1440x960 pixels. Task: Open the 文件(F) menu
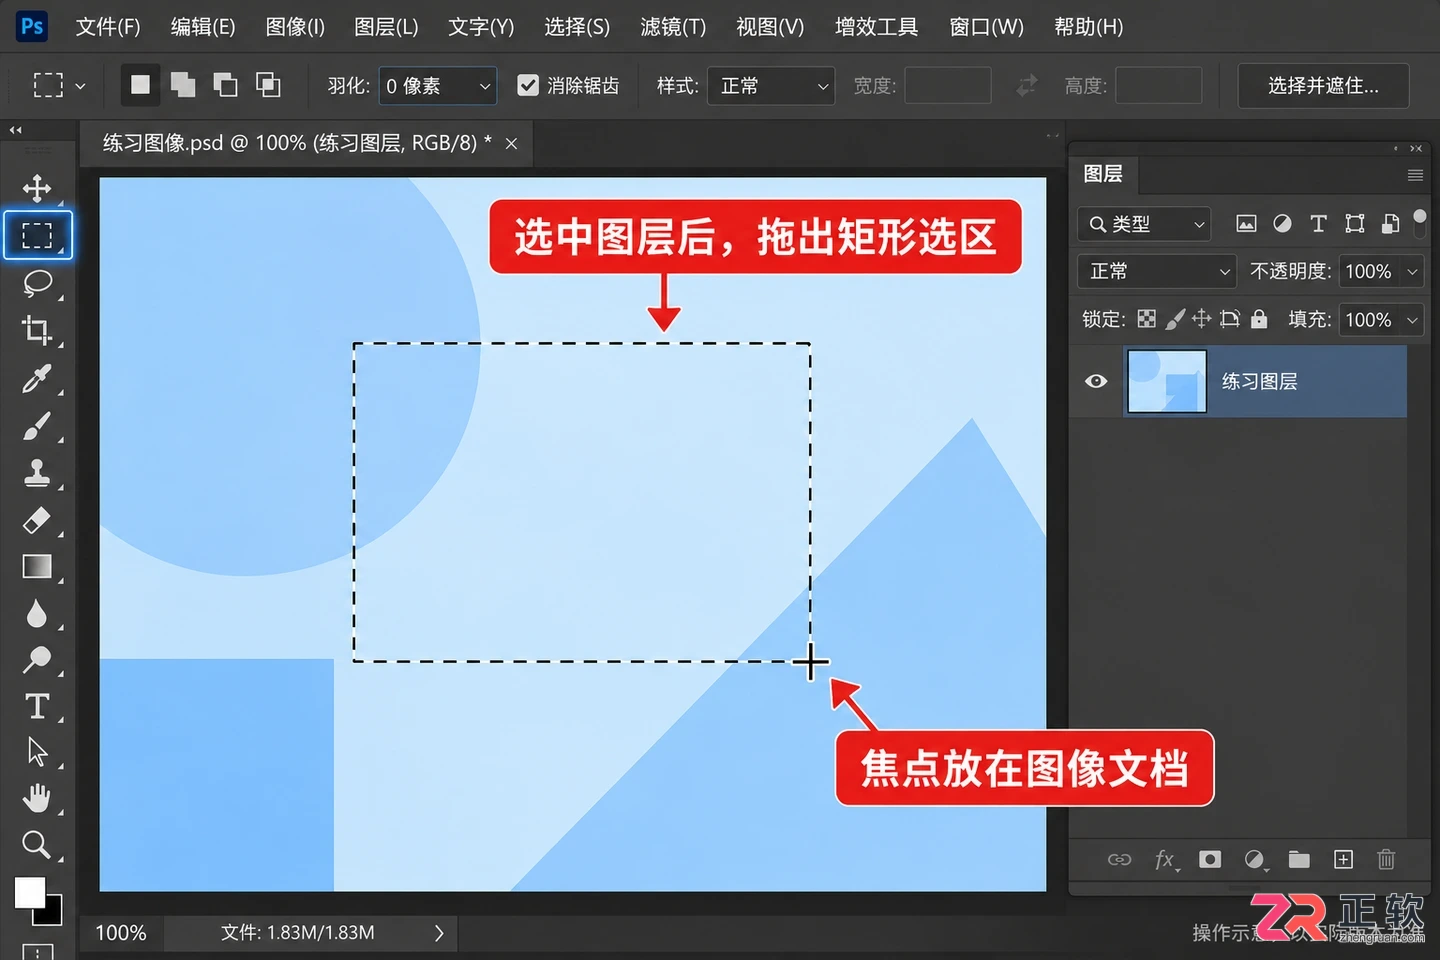pyautogui.click(x=108, y=27)
